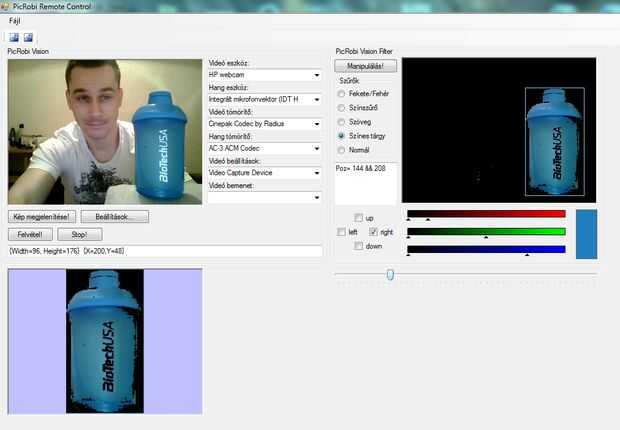620x430 pixels.
Task: Check the down direction checkbox
Action: pyautogui.click(x=358, y=246)
